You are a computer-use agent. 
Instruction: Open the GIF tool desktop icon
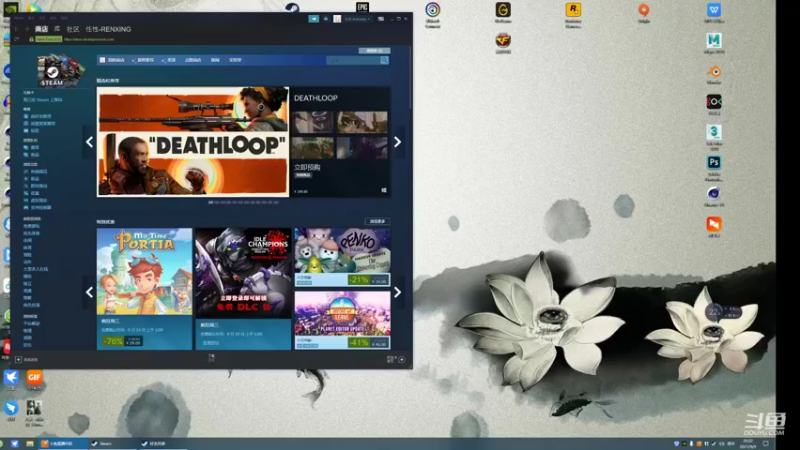tap(34, 380)
